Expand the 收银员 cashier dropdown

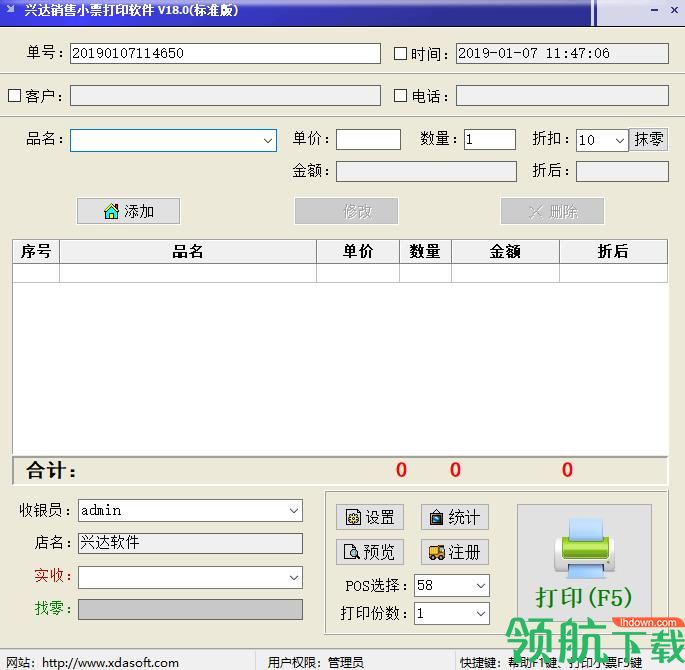pyautogui.click(x=294, y=511)
